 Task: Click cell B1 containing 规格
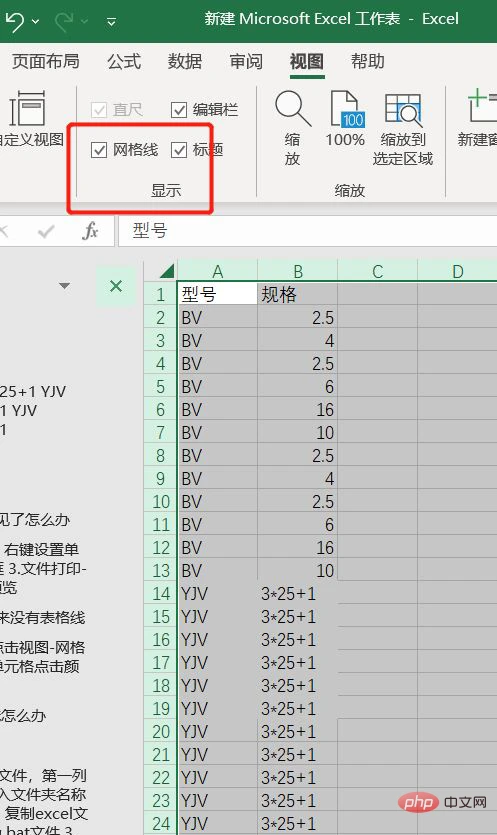tap(298, 294)
